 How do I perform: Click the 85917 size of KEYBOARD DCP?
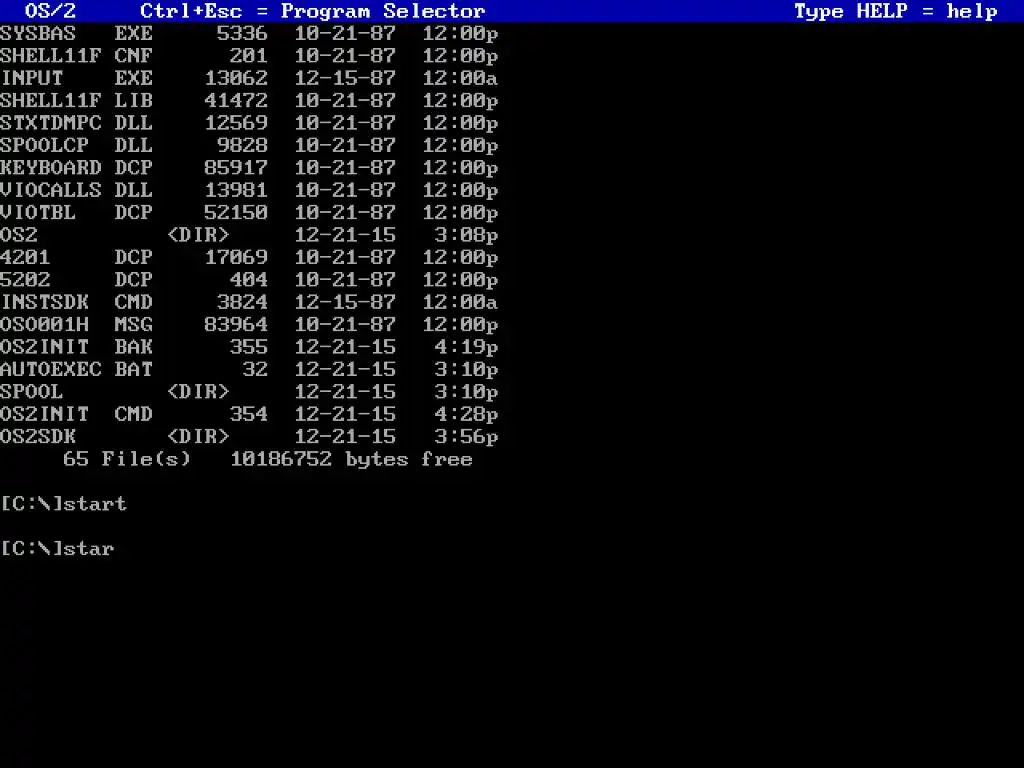tap(236, 168)
